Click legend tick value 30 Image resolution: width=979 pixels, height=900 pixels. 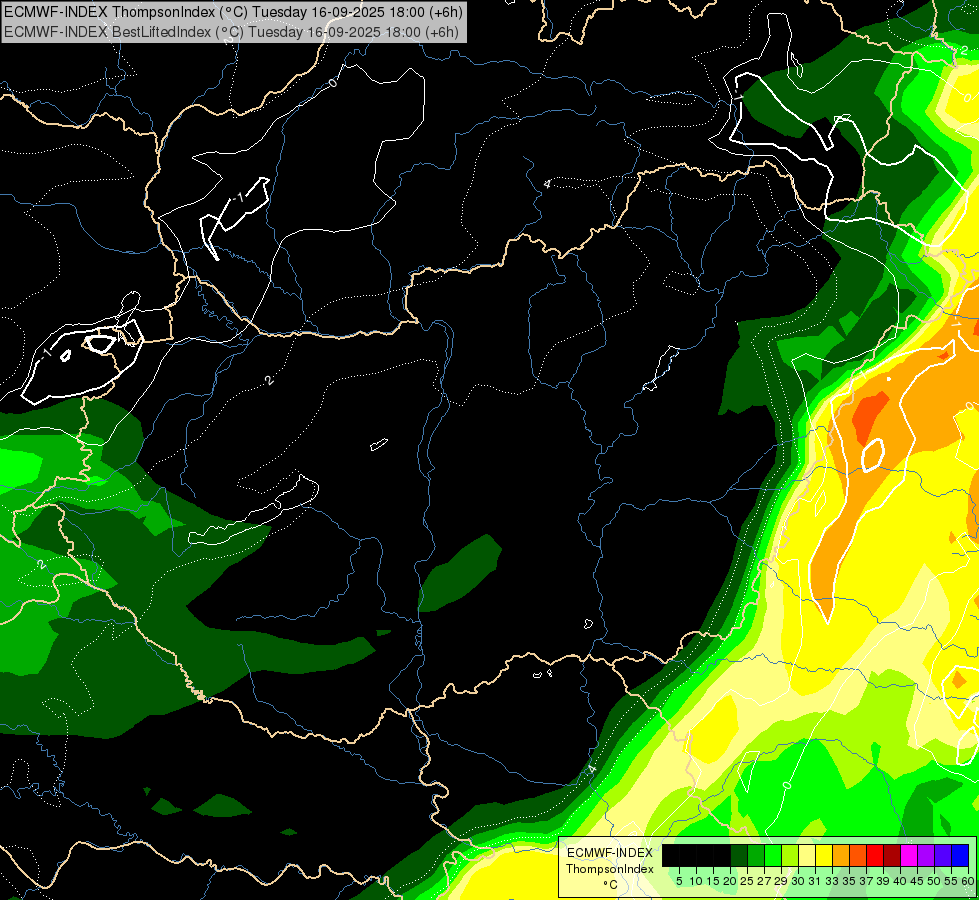[x=799, y=881]
